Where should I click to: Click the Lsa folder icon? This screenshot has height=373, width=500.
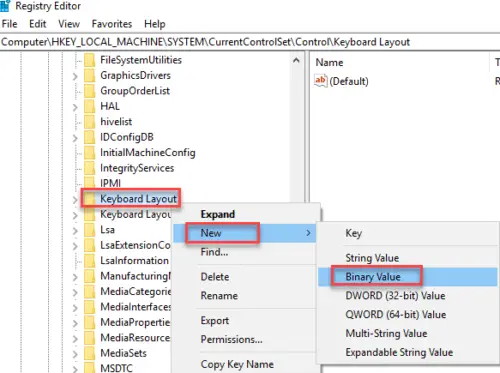click(89, 230)
